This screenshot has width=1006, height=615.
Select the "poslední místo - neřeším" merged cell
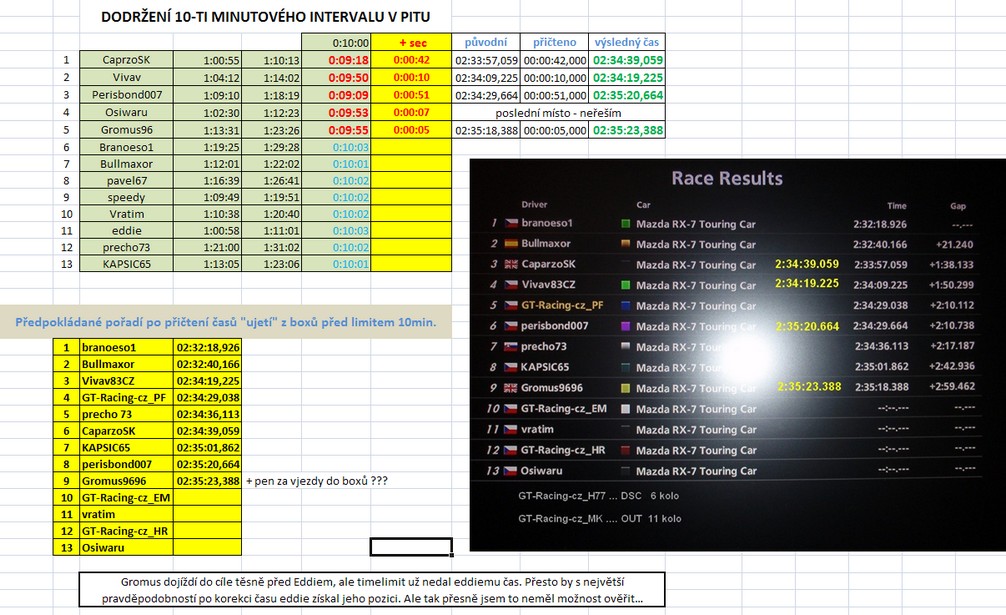coord(558,112)
